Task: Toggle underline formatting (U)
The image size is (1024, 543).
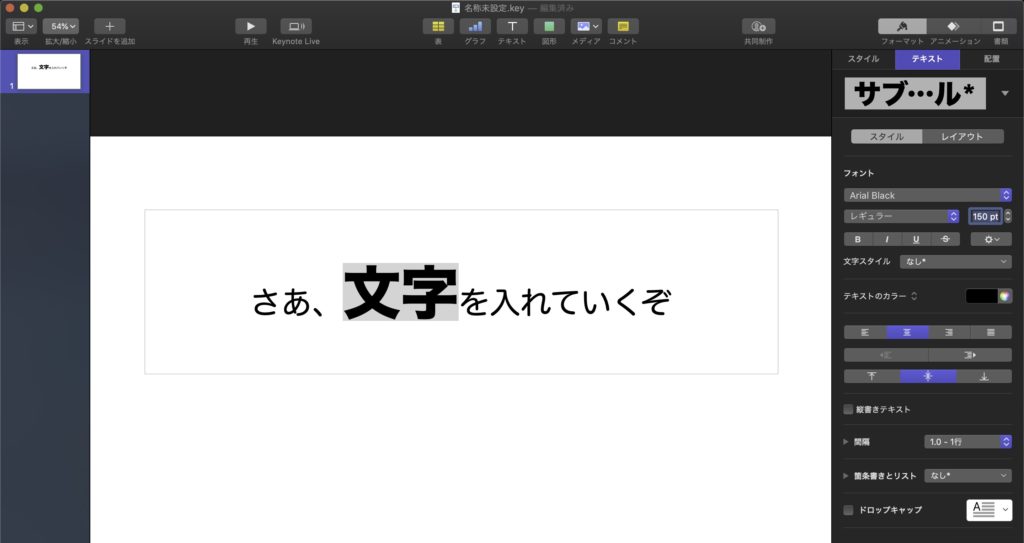Action: click(916, 239)
